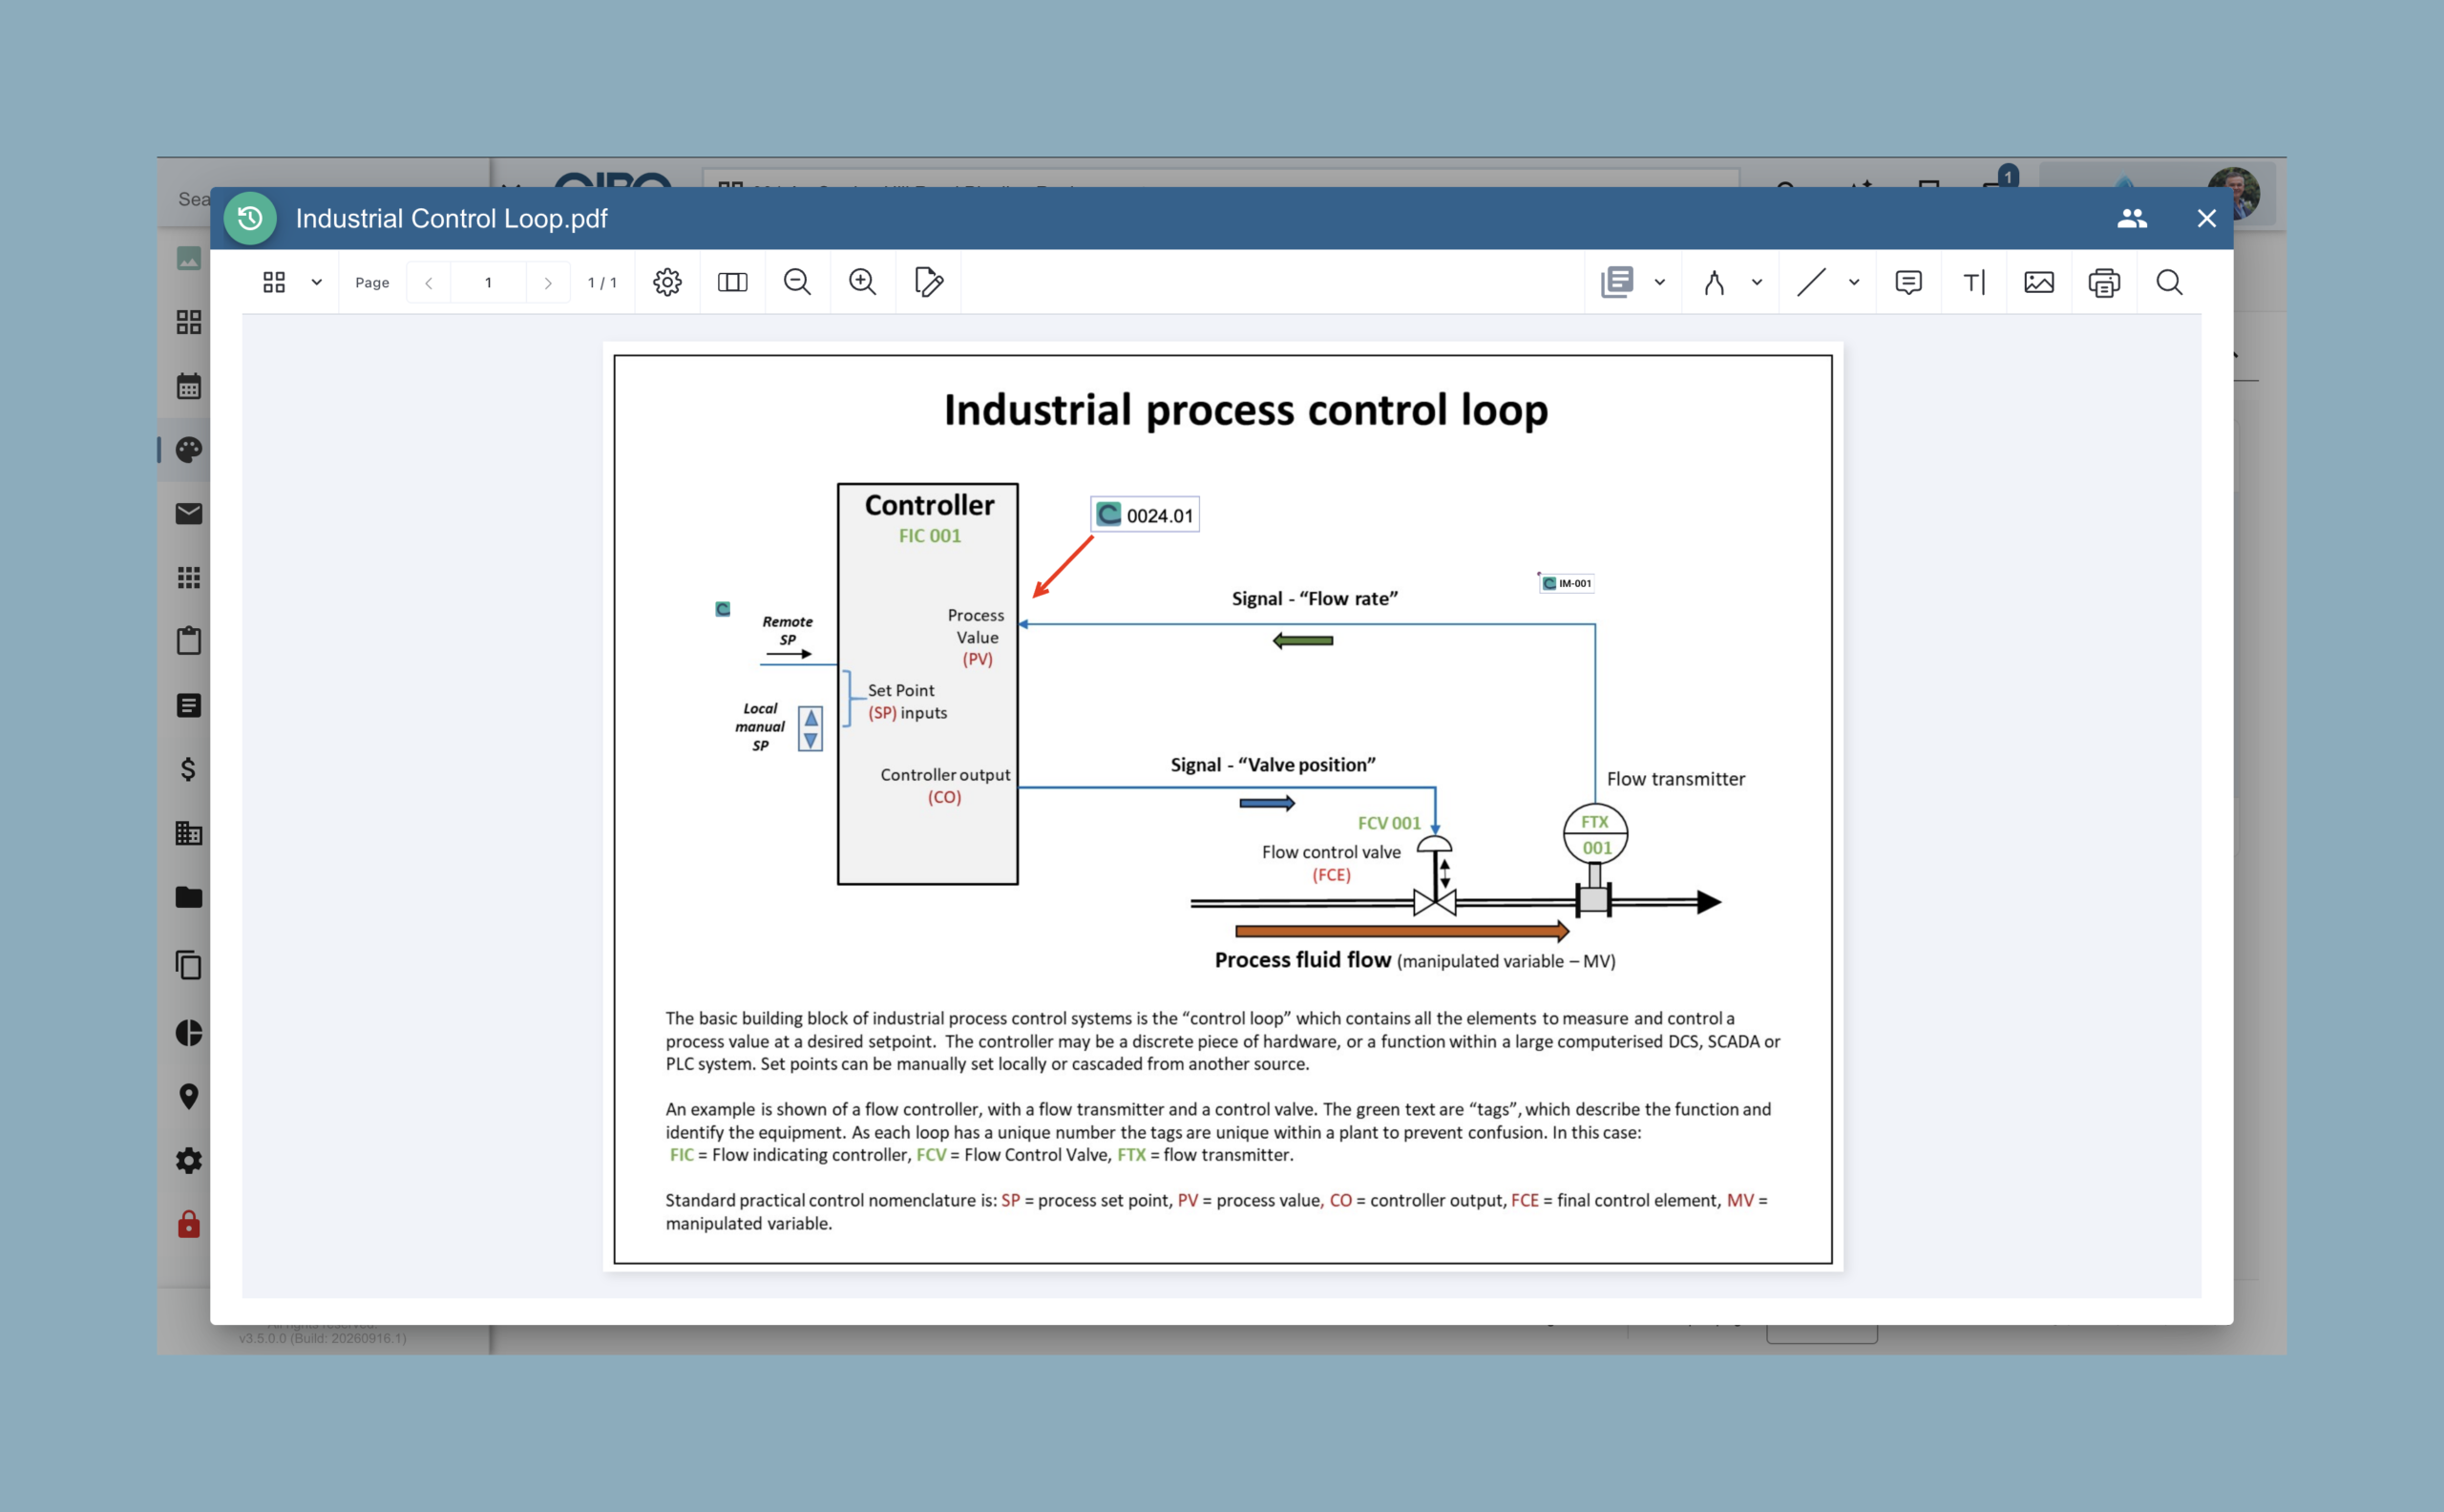This screenshot has width=2444, height=1512.
Task: Open the dollar finance sidebar item
Action: coord(189,769)
